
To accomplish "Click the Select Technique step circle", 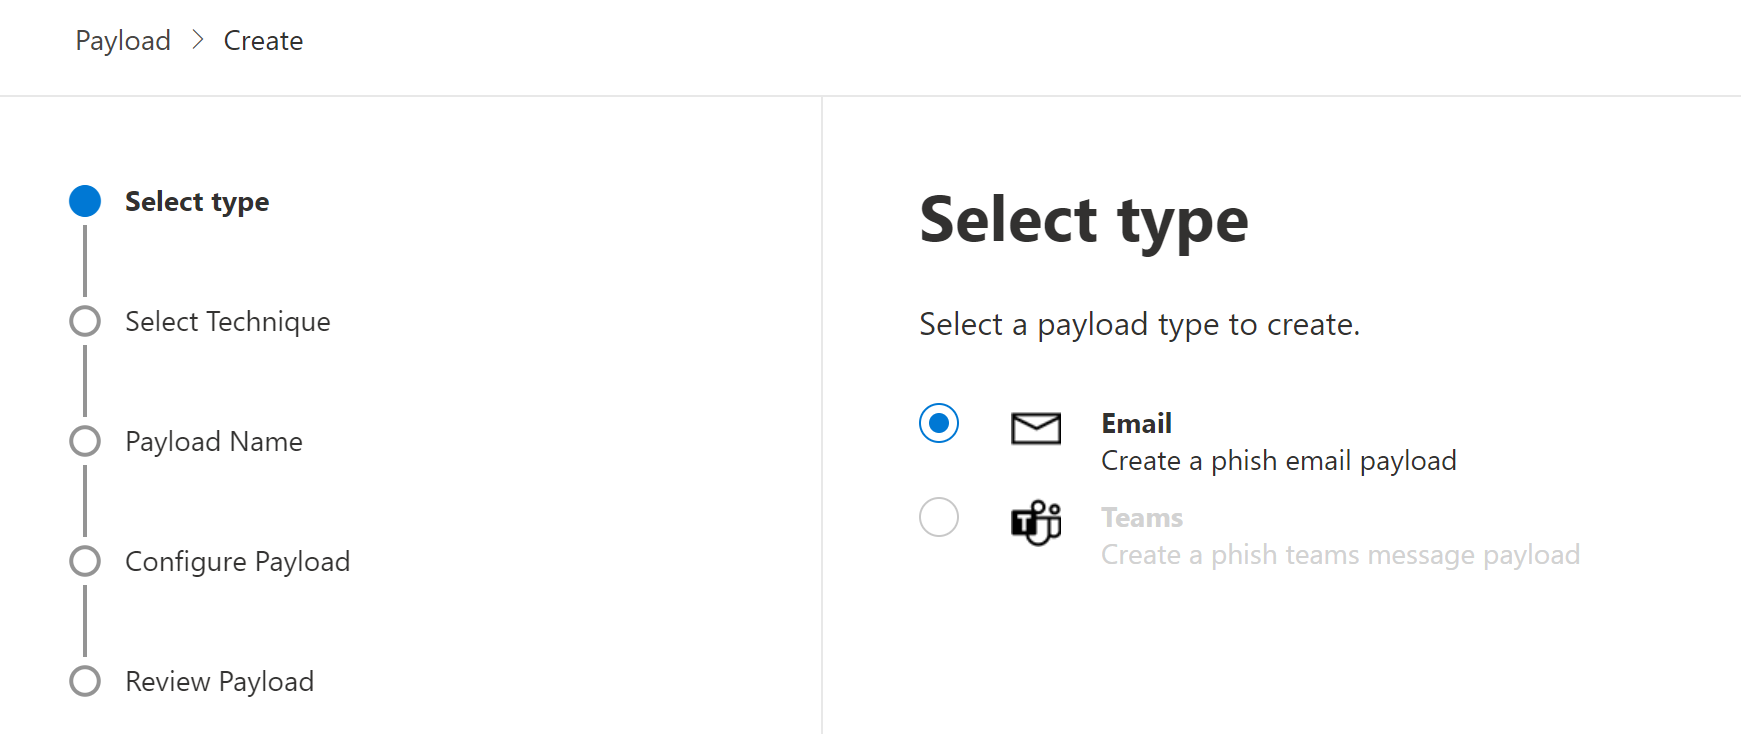I will coord(85,321).
